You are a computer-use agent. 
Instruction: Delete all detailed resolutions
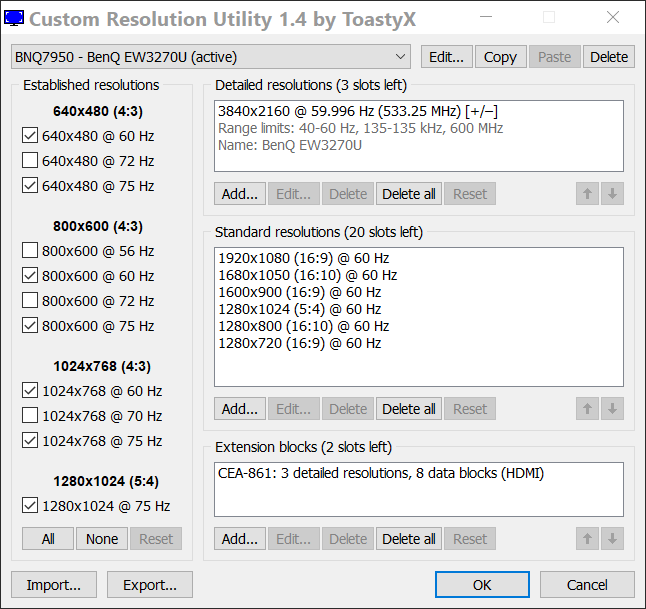pyautogui.click(x=409, y=194)
